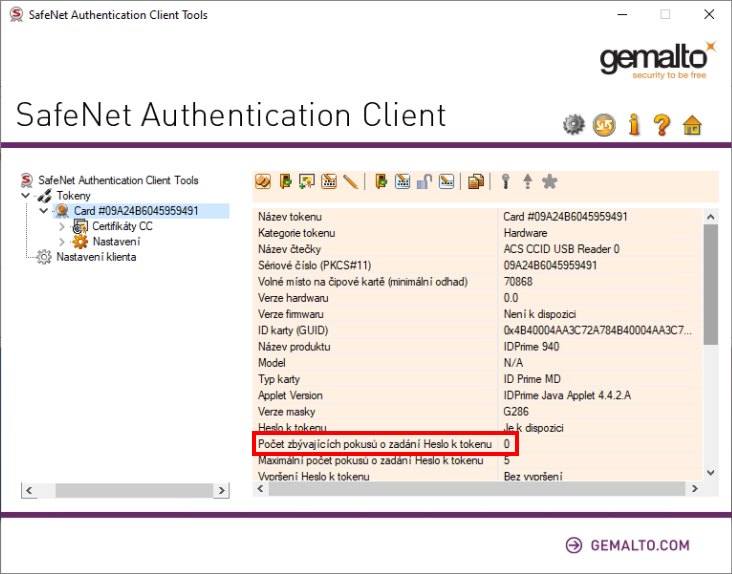The image size is (732, 574).
Task: Expand the Certifikáty CC node
Action: click(62, 226)
